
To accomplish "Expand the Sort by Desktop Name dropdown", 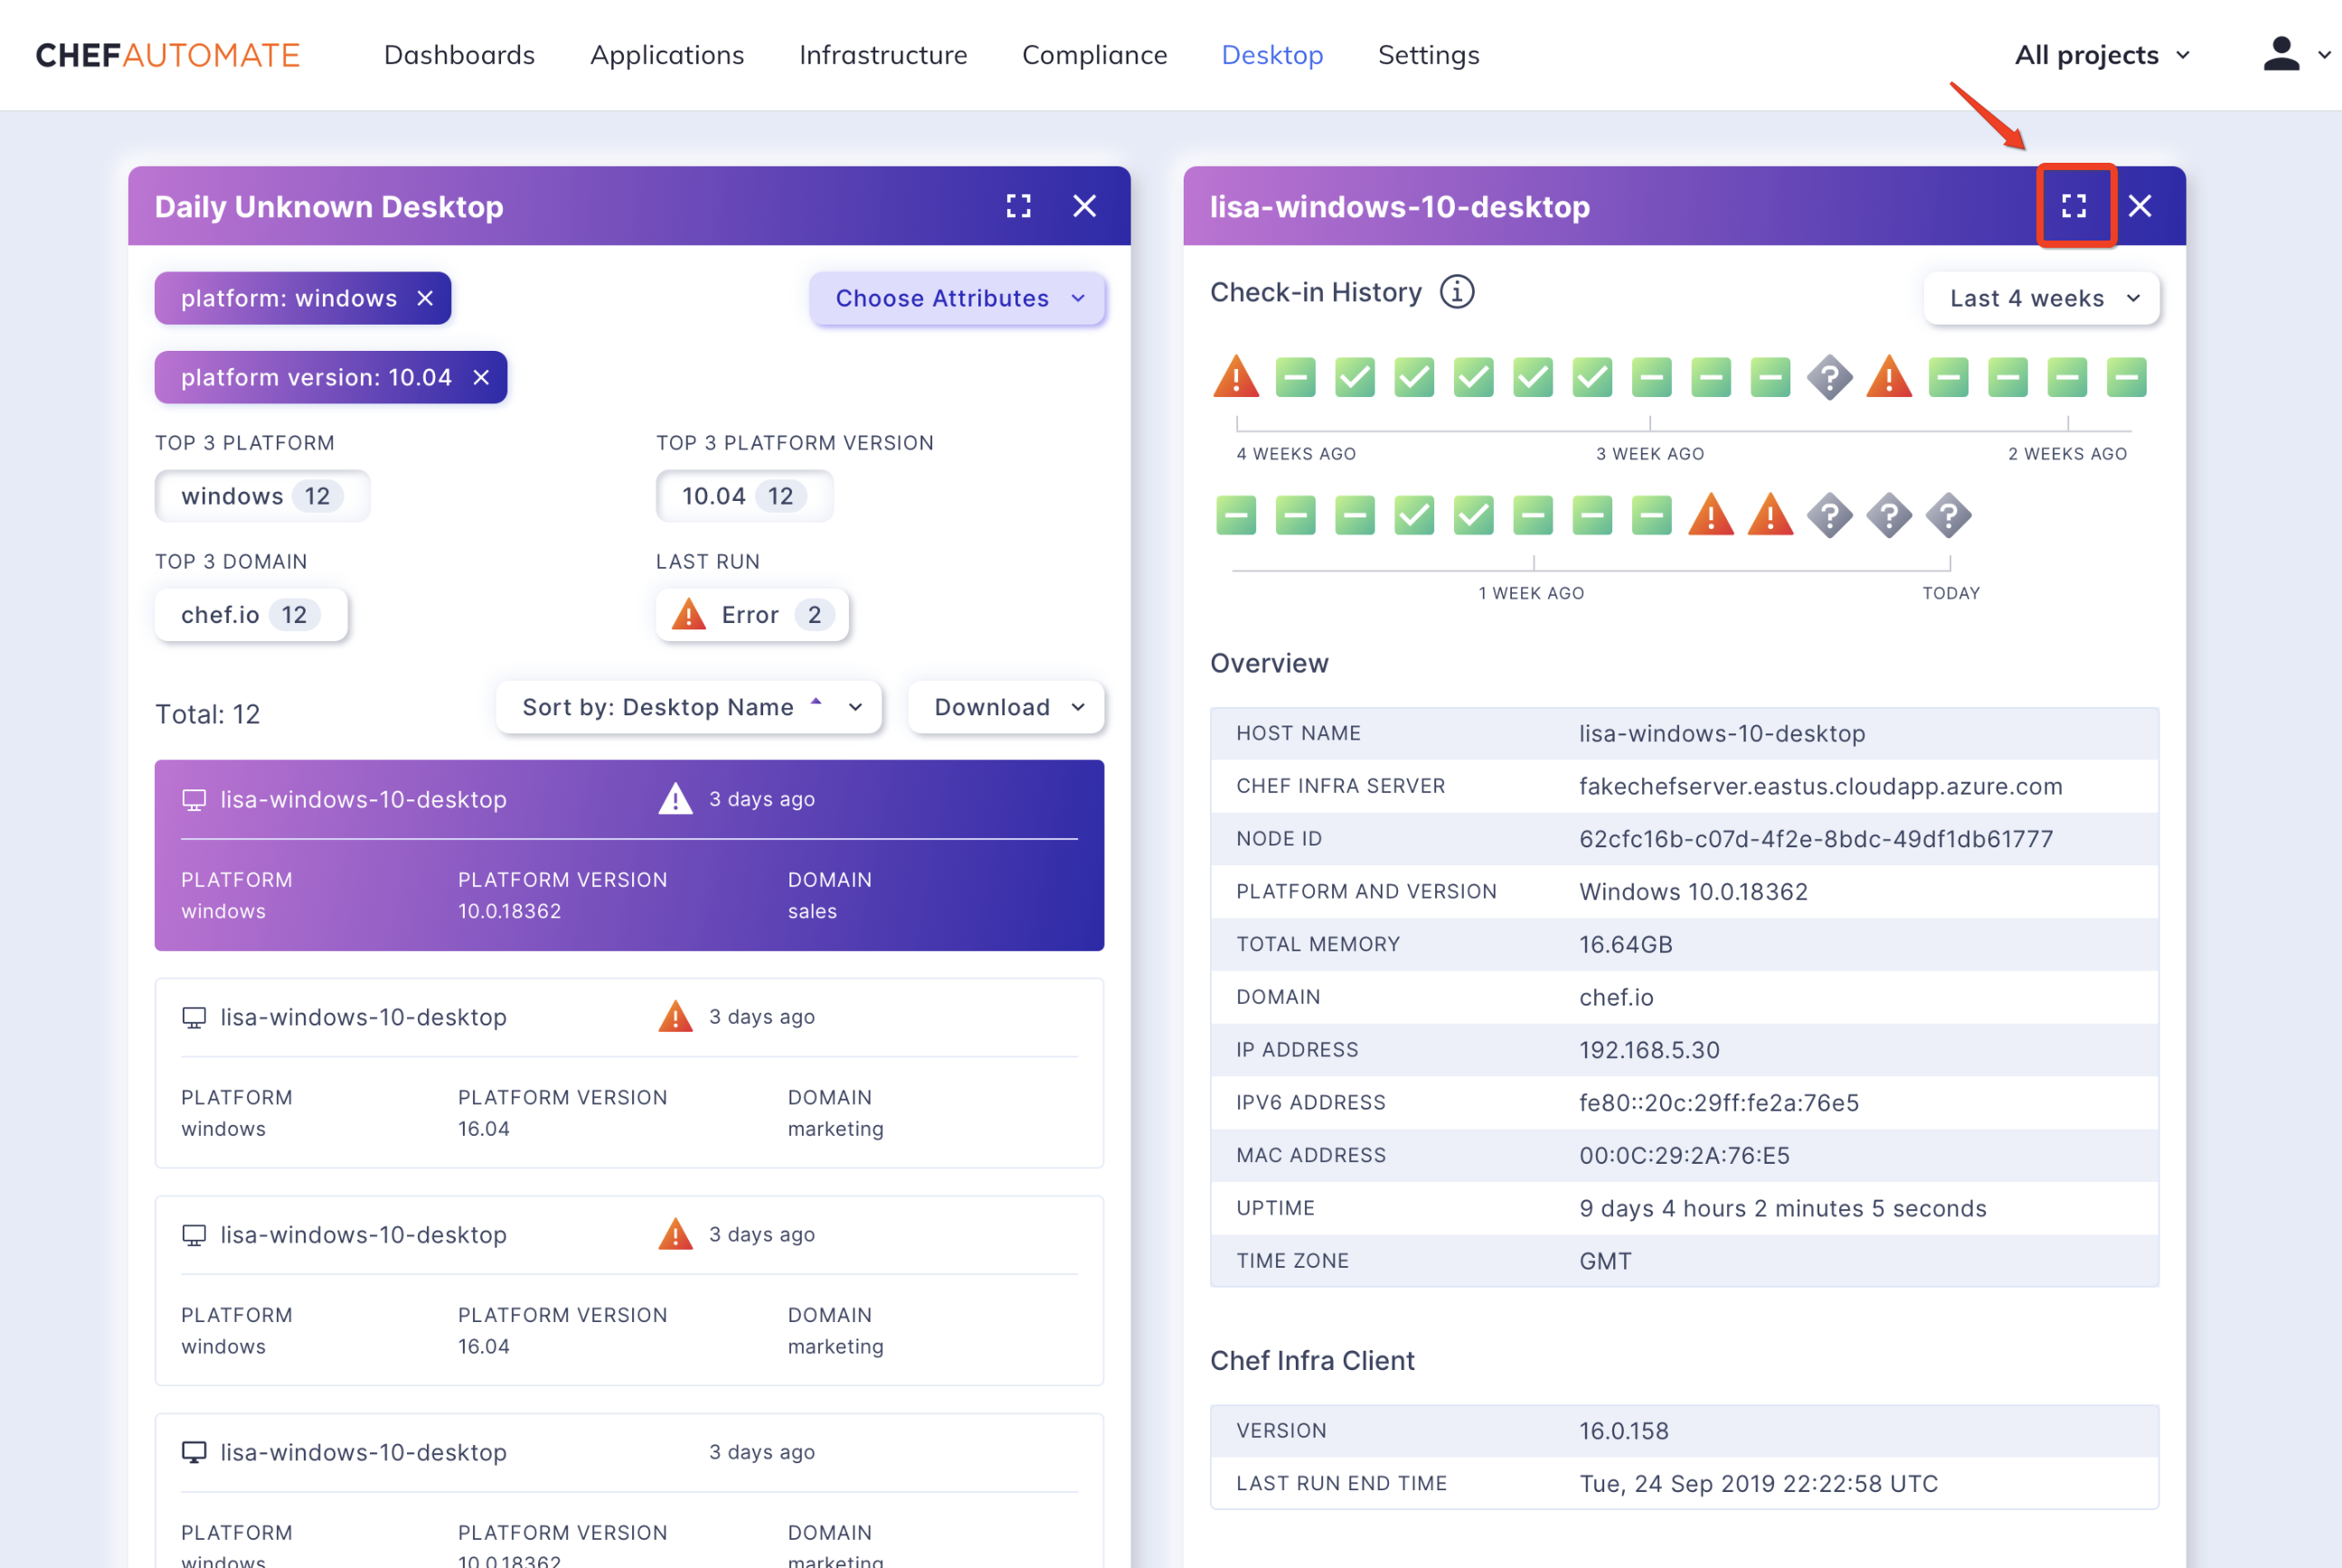I will [x=688, y=707].
